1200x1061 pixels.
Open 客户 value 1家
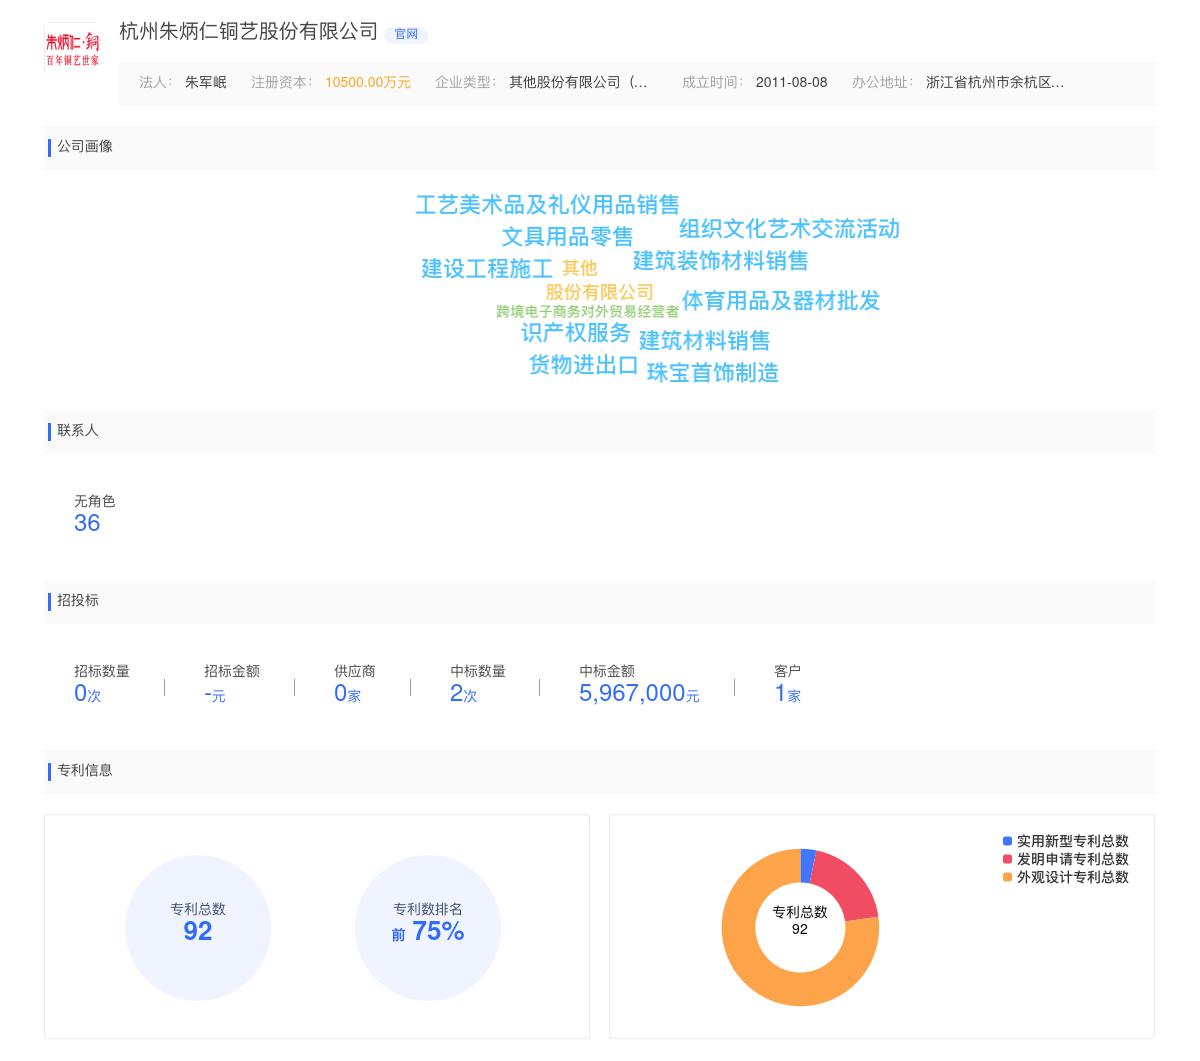tap(787, 693)
